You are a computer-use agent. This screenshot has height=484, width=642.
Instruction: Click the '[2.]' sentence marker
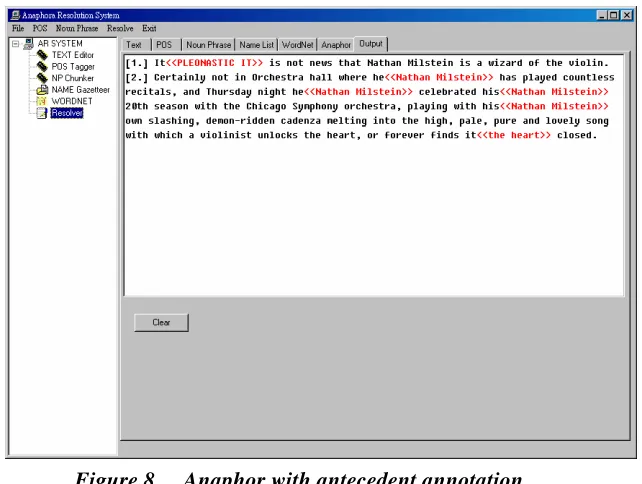tap(137, 77)
